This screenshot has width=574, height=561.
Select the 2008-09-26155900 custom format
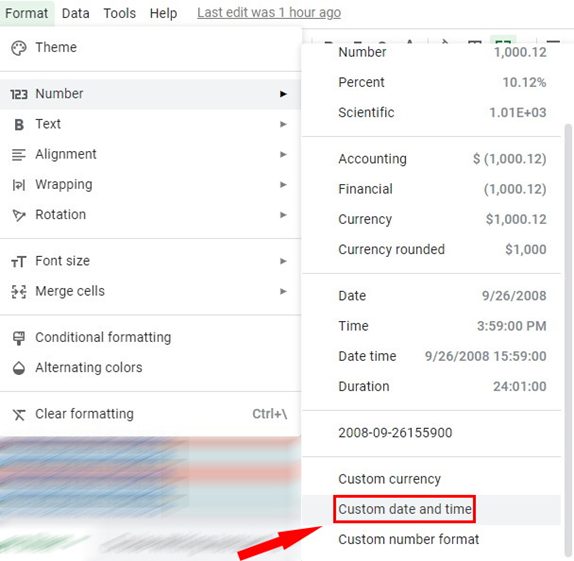pyautogui.click(x=431, y=432)
